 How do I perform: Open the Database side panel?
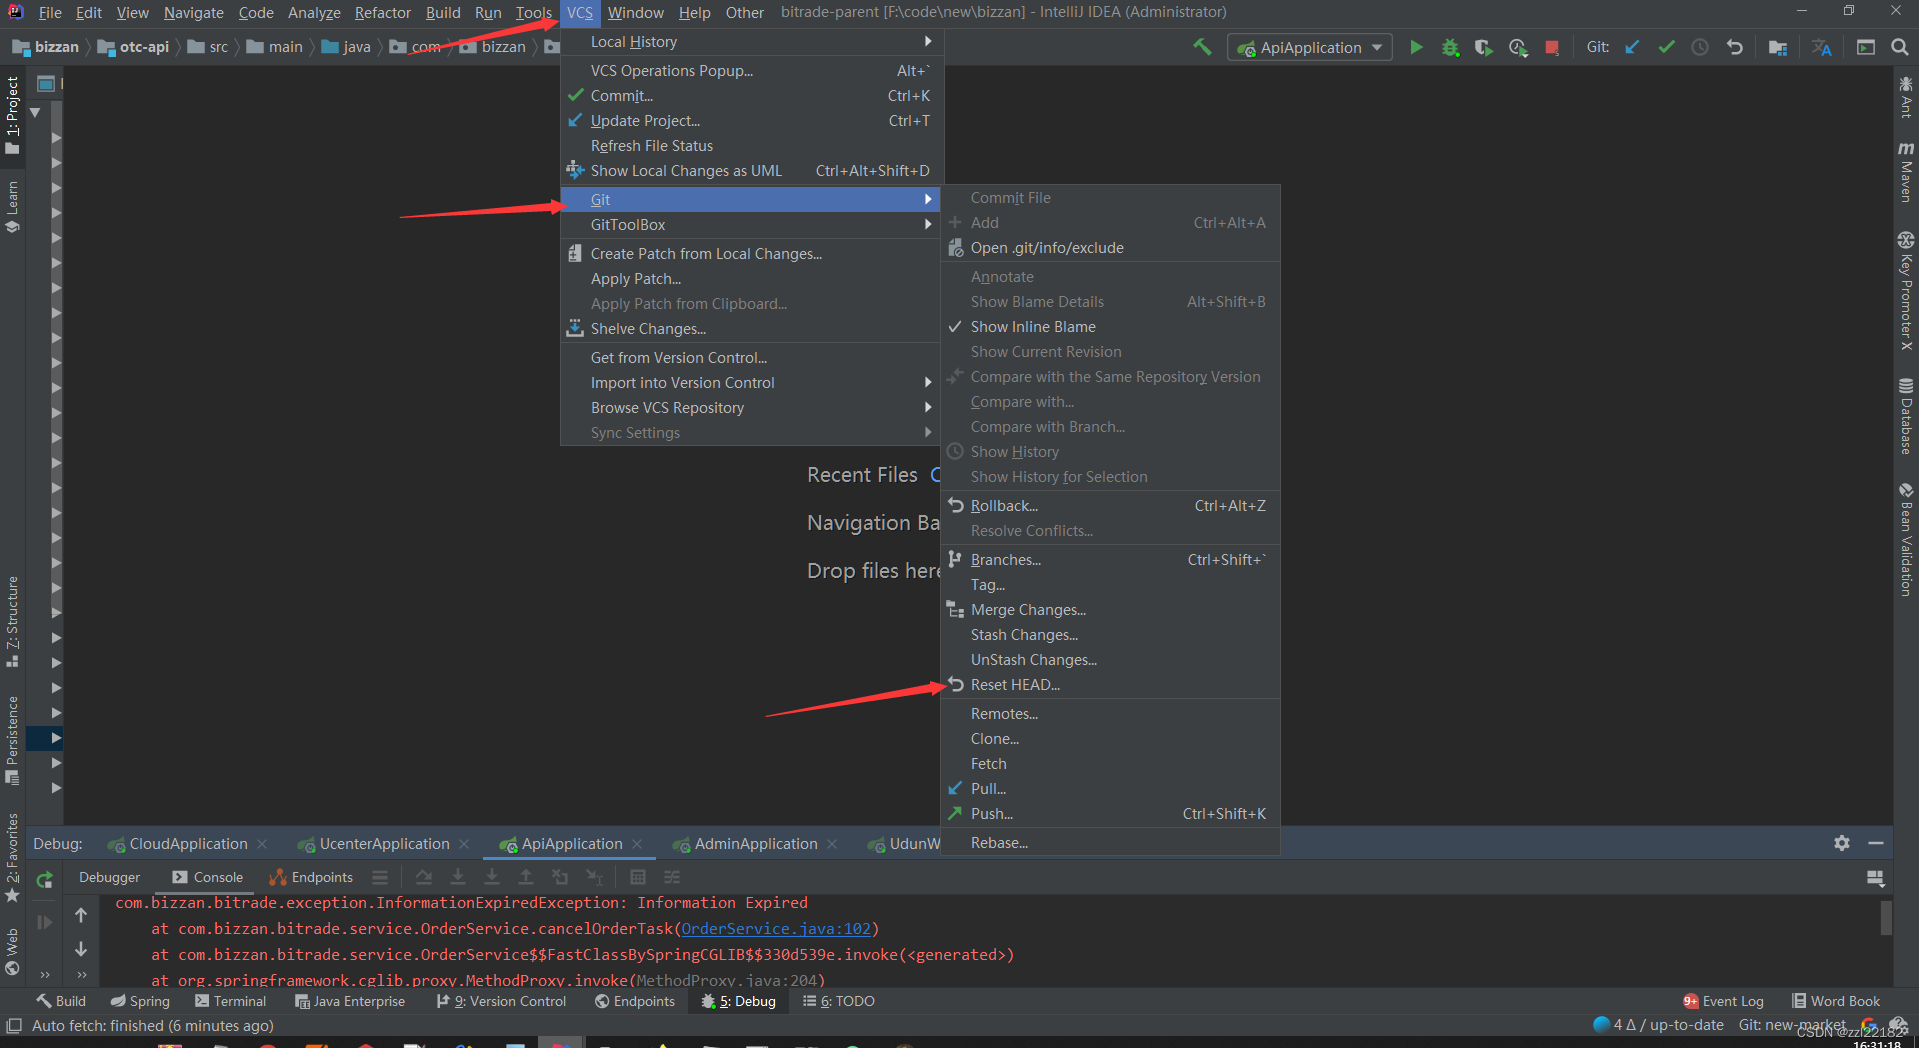click(x=1906, y=417)
